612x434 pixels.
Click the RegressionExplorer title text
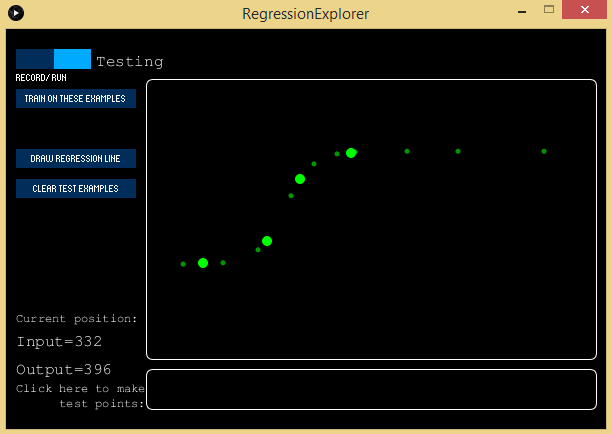[x=306, y=14]
